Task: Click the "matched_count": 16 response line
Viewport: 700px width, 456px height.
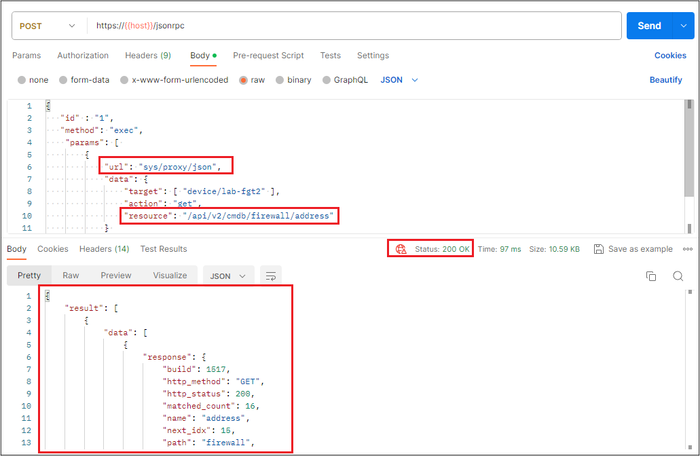Action: (211, 406)
